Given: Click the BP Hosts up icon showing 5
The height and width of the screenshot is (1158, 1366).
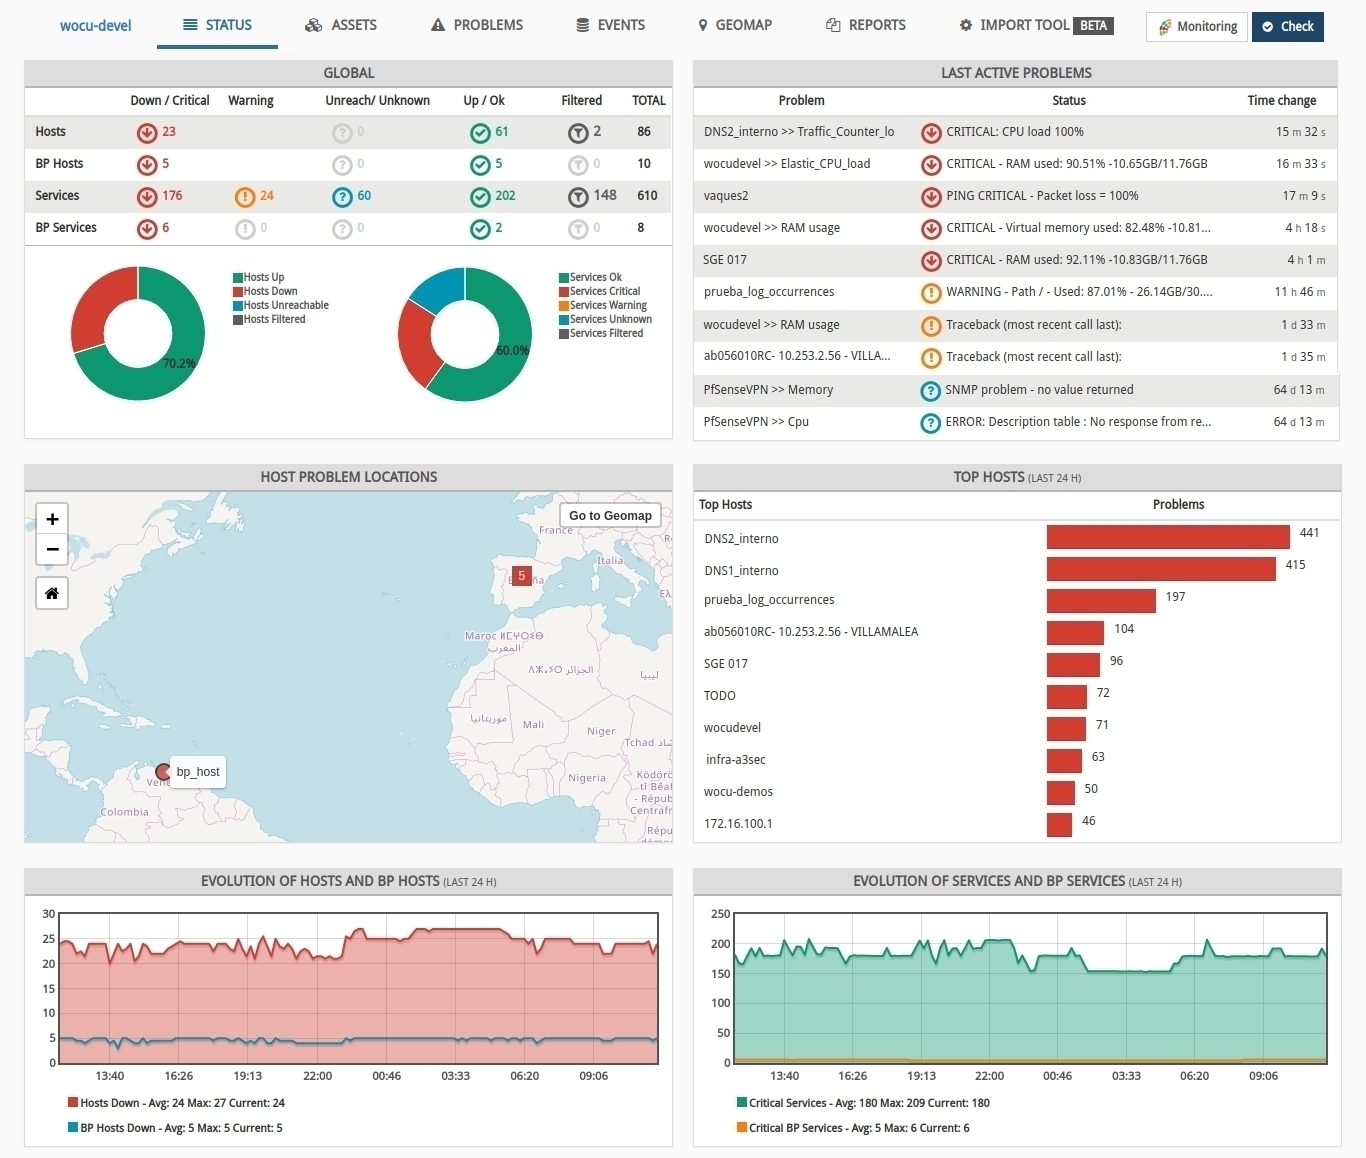Looking at the screenshot, I should point(480,164).
